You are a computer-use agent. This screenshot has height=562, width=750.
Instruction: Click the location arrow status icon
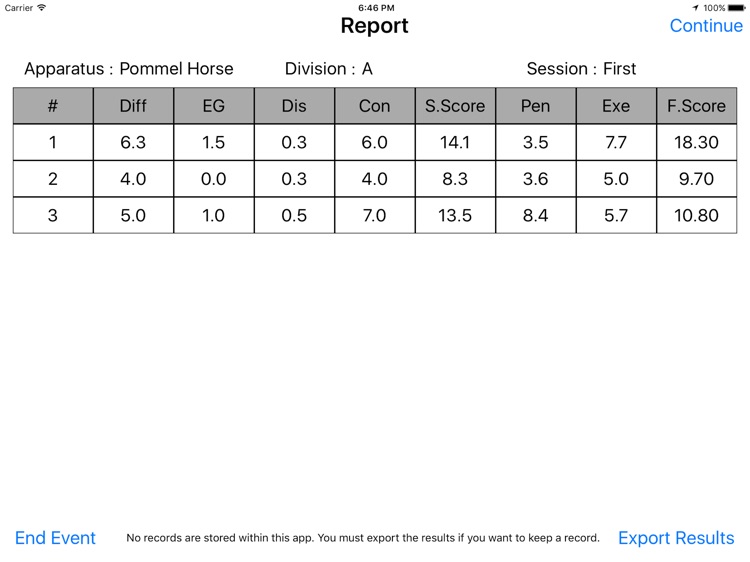coord(695,8)
